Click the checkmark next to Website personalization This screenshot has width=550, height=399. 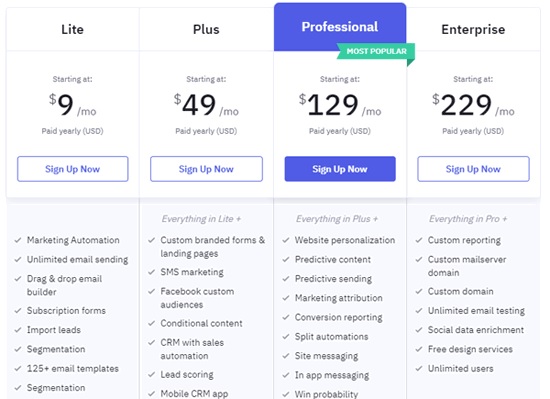[286, 241]
